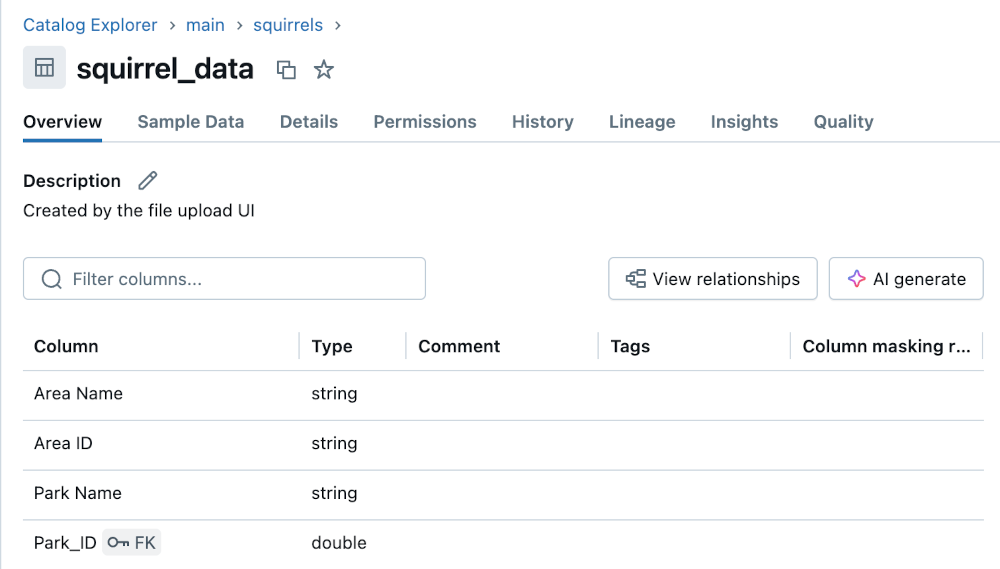Select the Area Name column row
This screenshot has width=1000, height=569.
click(78, 394)
